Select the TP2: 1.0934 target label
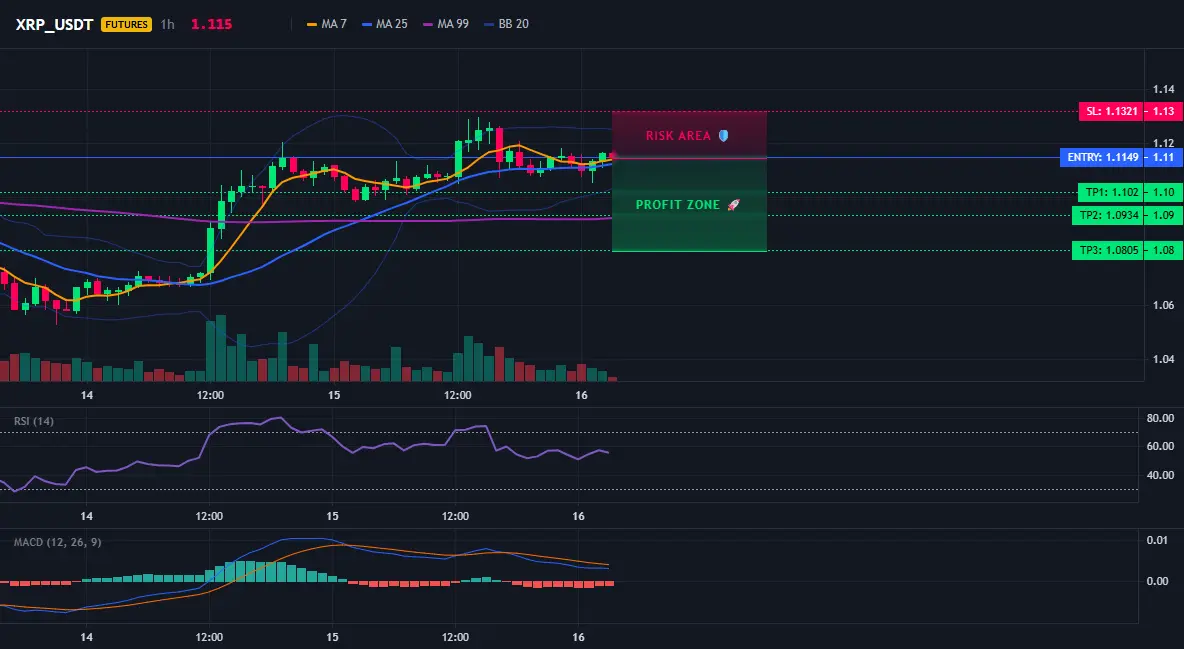The image size is (1184, 649). click(1108, 215)
